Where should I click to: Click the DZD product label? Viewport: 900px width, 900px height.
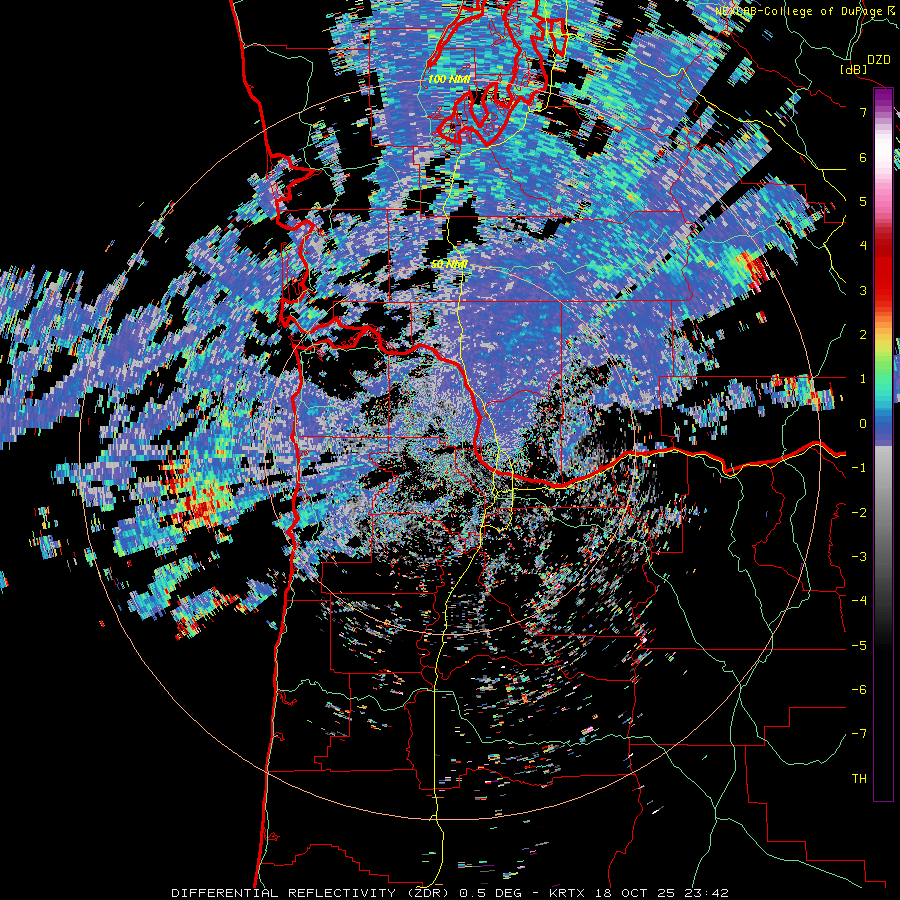[879, 60]
